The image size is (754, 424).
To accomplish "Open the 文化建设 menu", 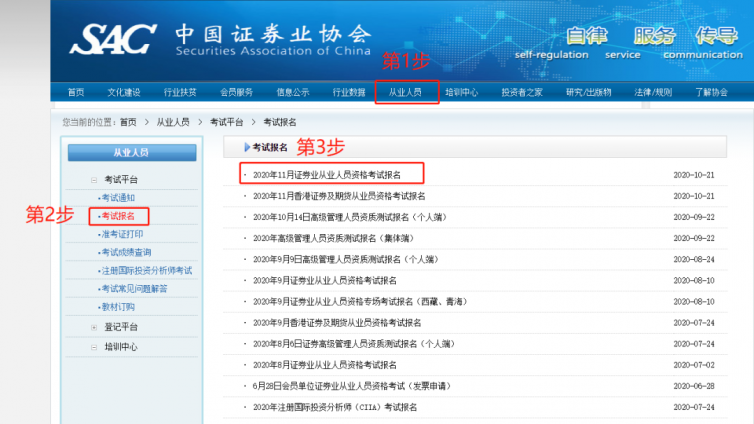I will point(124,92).
